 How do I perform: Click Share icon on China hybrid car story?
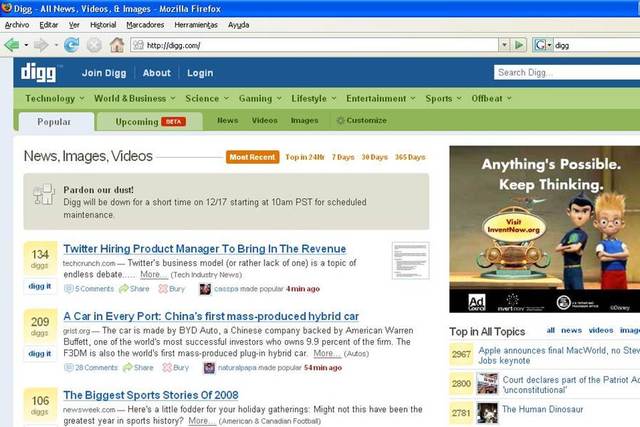pos(127,367)
